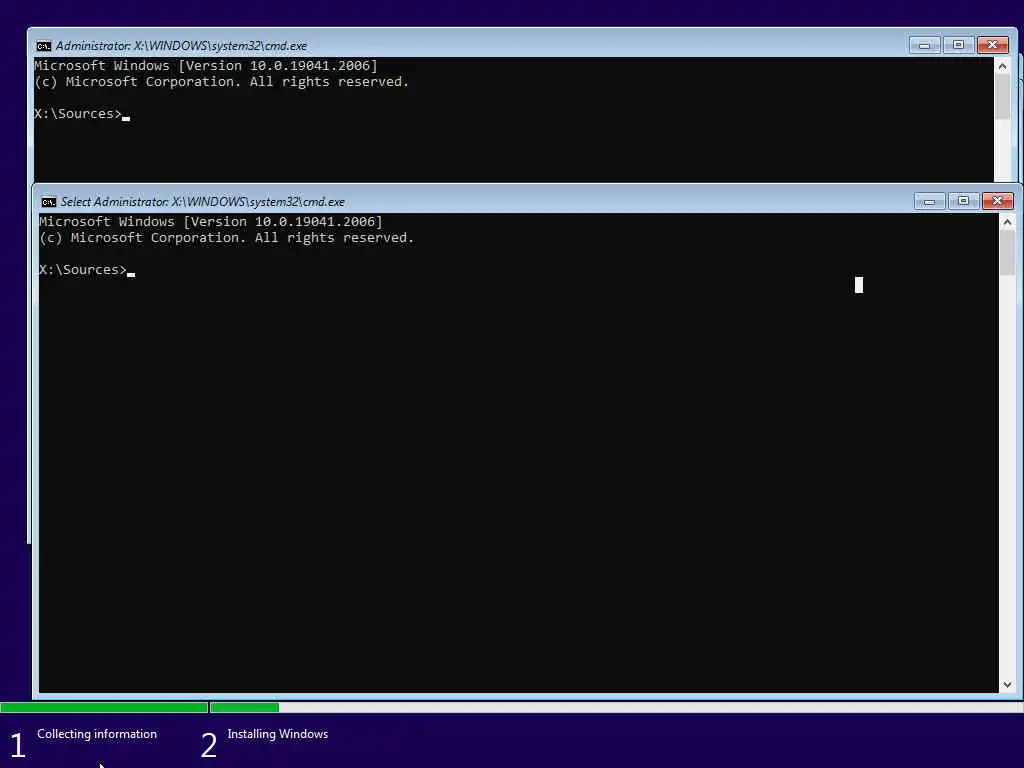Click the rear window title 'Administrator: X:\WINDOWS\system32\cmd.exe'
Image resolution: width=1024 pixels, height=768 pixels.
click(181, 46)
